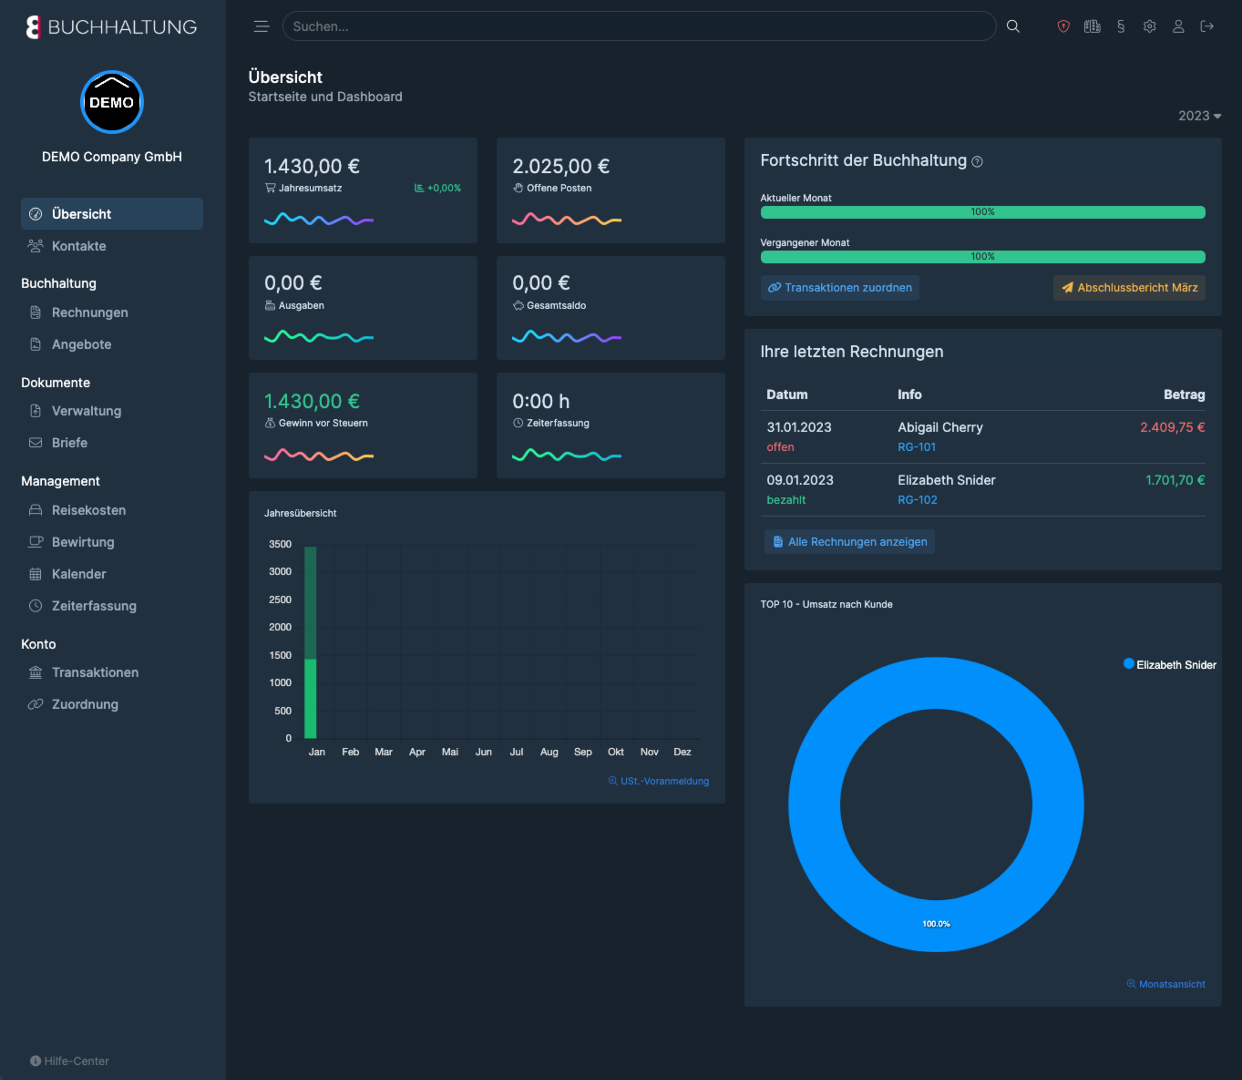
Task: Open the accounting books icon in the toolbar
Action: (1092, 26)
